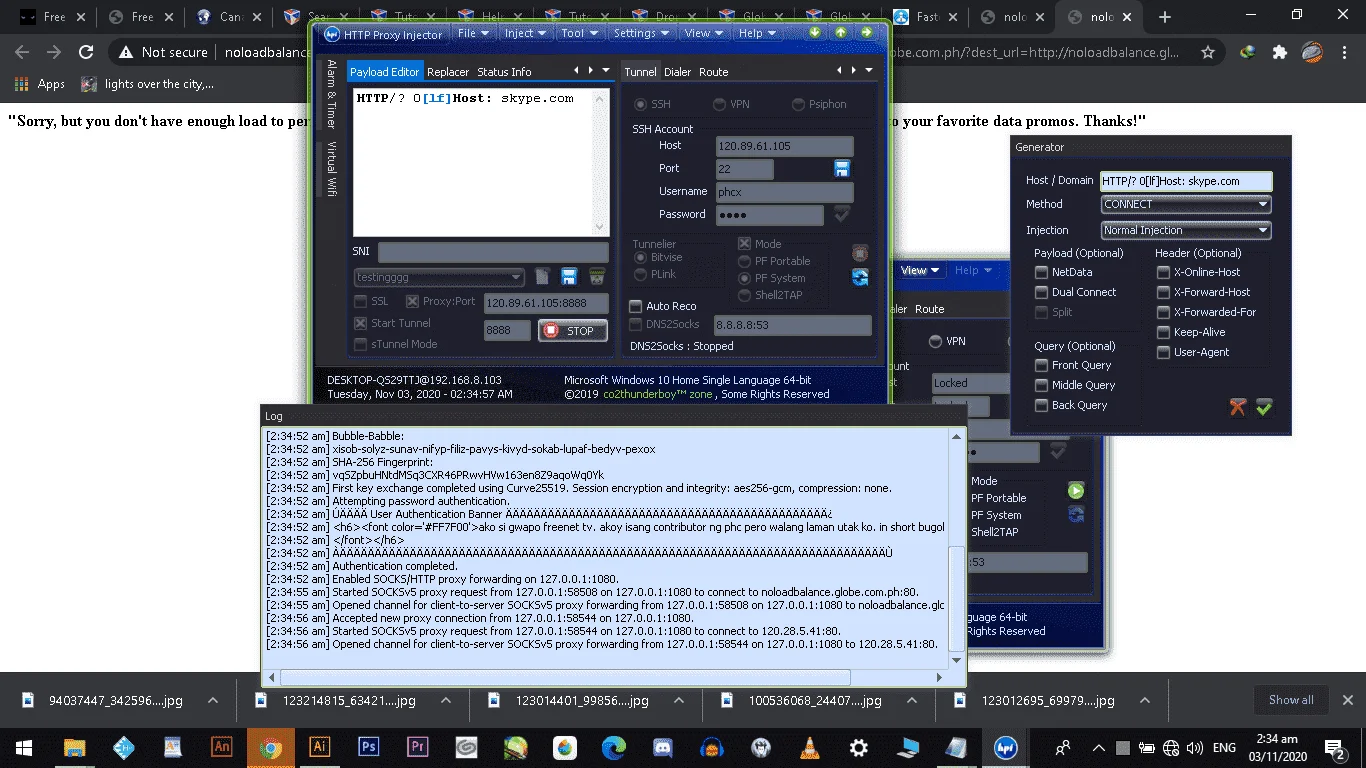
Task: Open the Route tab in front injector
Action: pos(713,72)
